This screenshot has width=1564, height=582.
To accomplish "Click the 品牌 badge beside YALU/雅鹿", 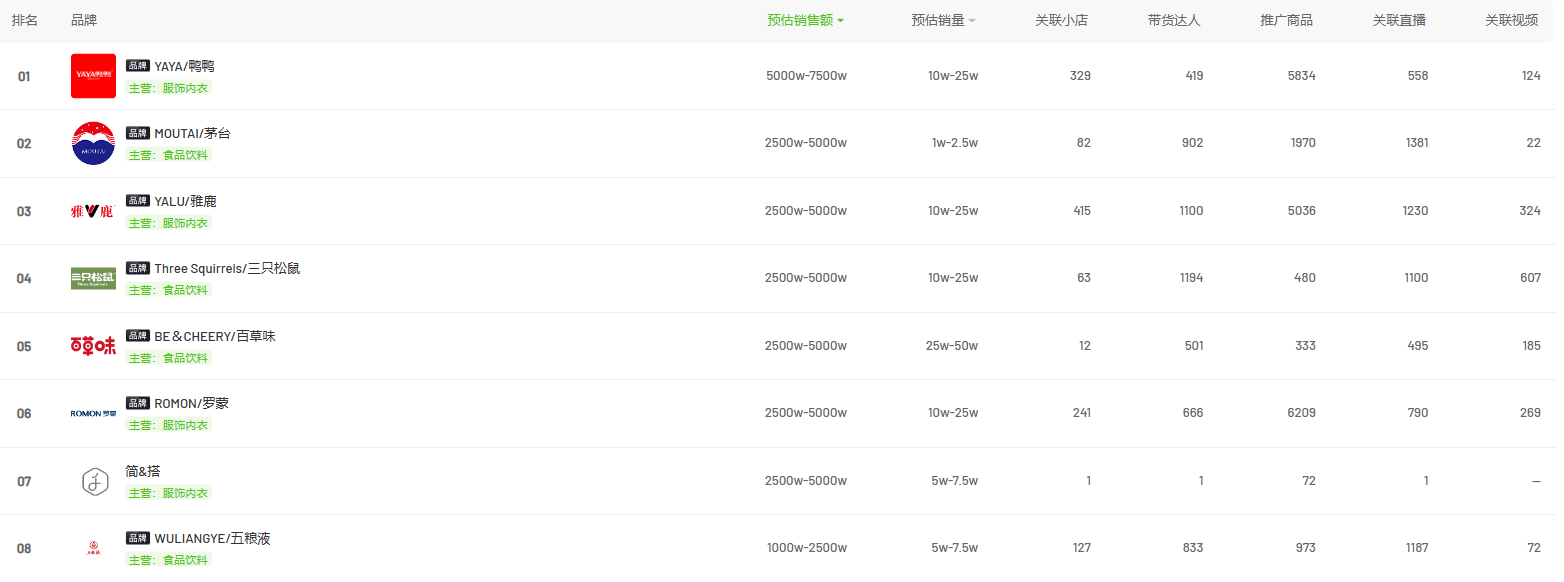I will (x=138, y=201).
